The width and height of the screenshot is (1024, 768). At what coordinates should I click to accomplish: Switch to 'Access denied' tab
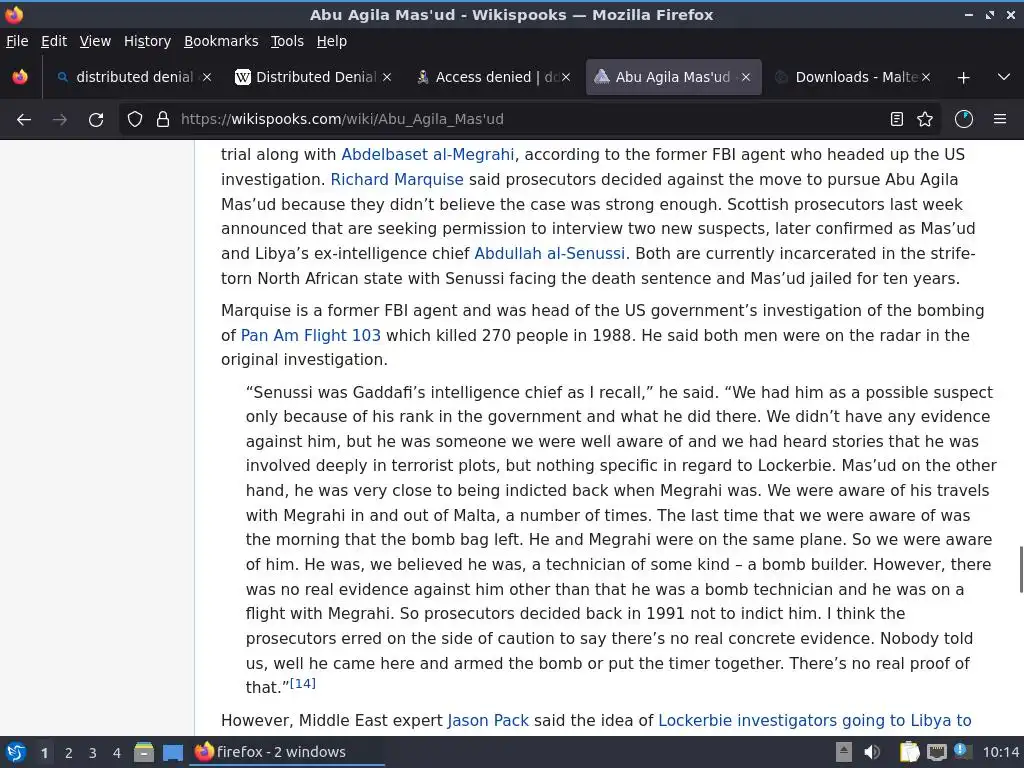coord(493,77)
